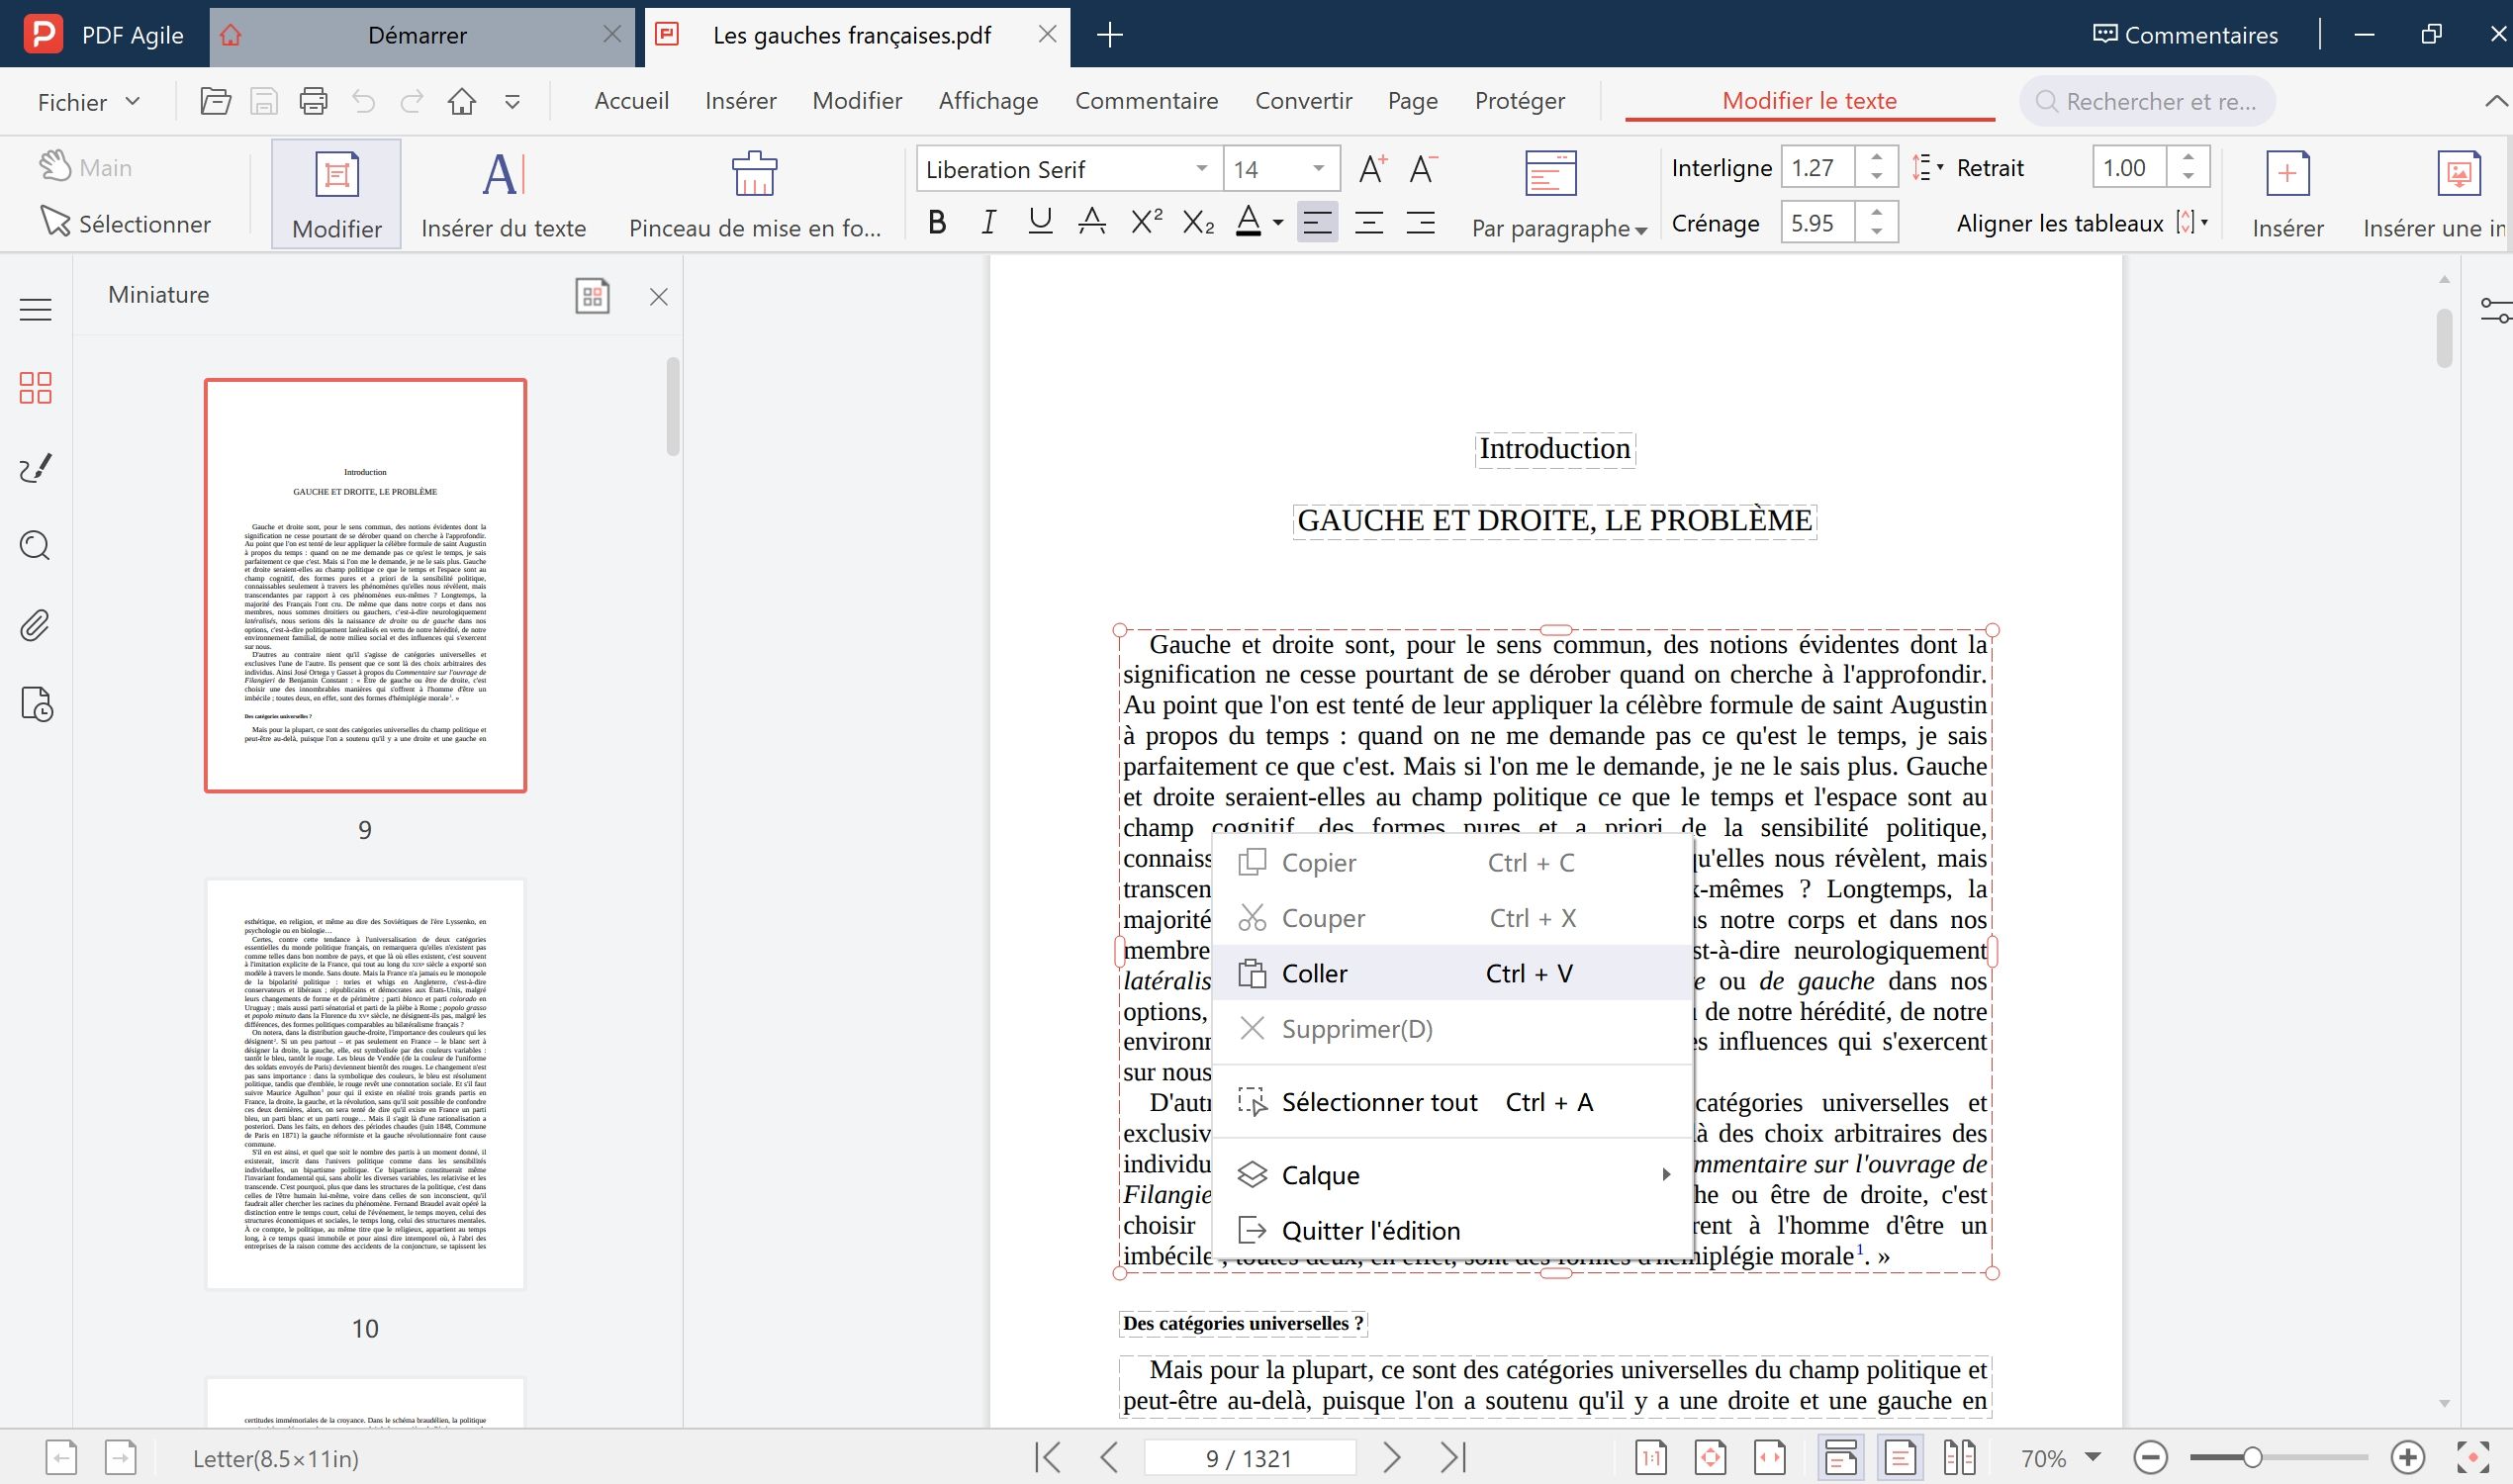Click the redo arrow icon
Screen dimensions: 2513x1484
pos(412,101)
